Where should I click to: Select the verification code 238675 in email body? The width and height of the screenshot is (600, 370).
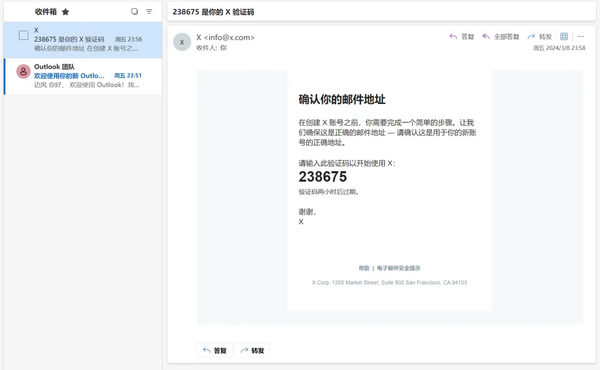pos(323,177)
